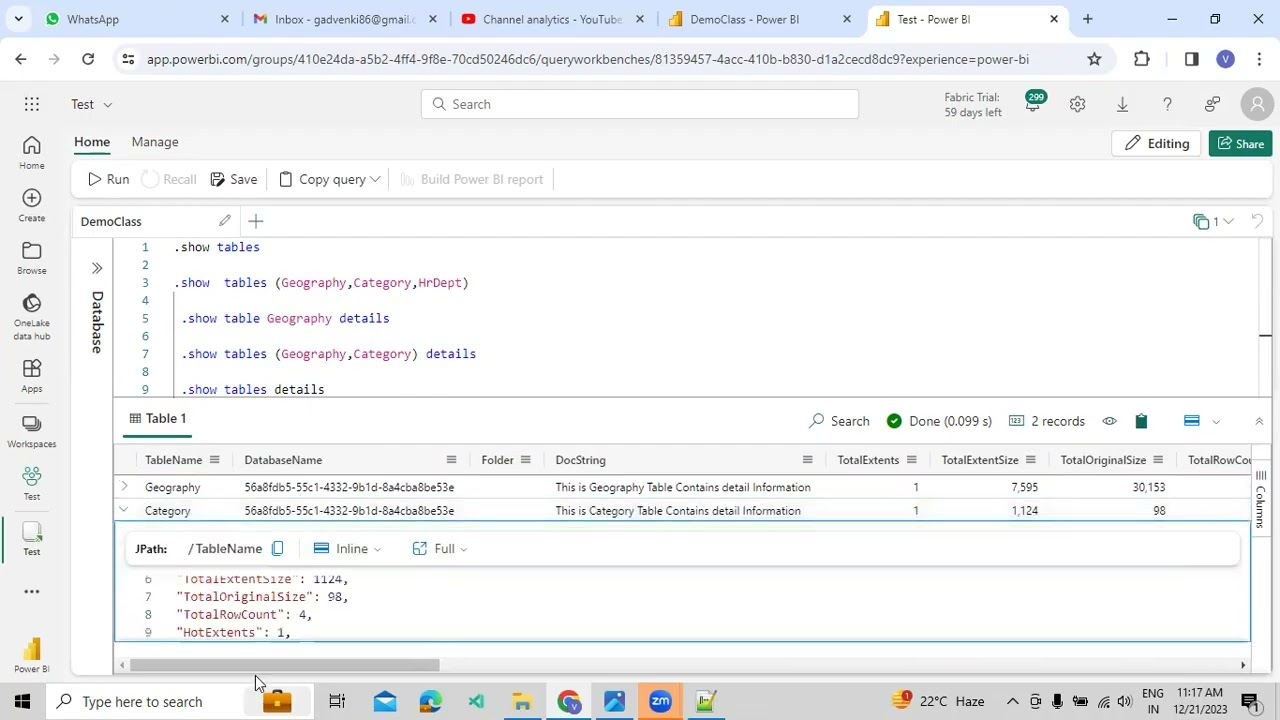Open Browse in left sidebar

[32, 258]
